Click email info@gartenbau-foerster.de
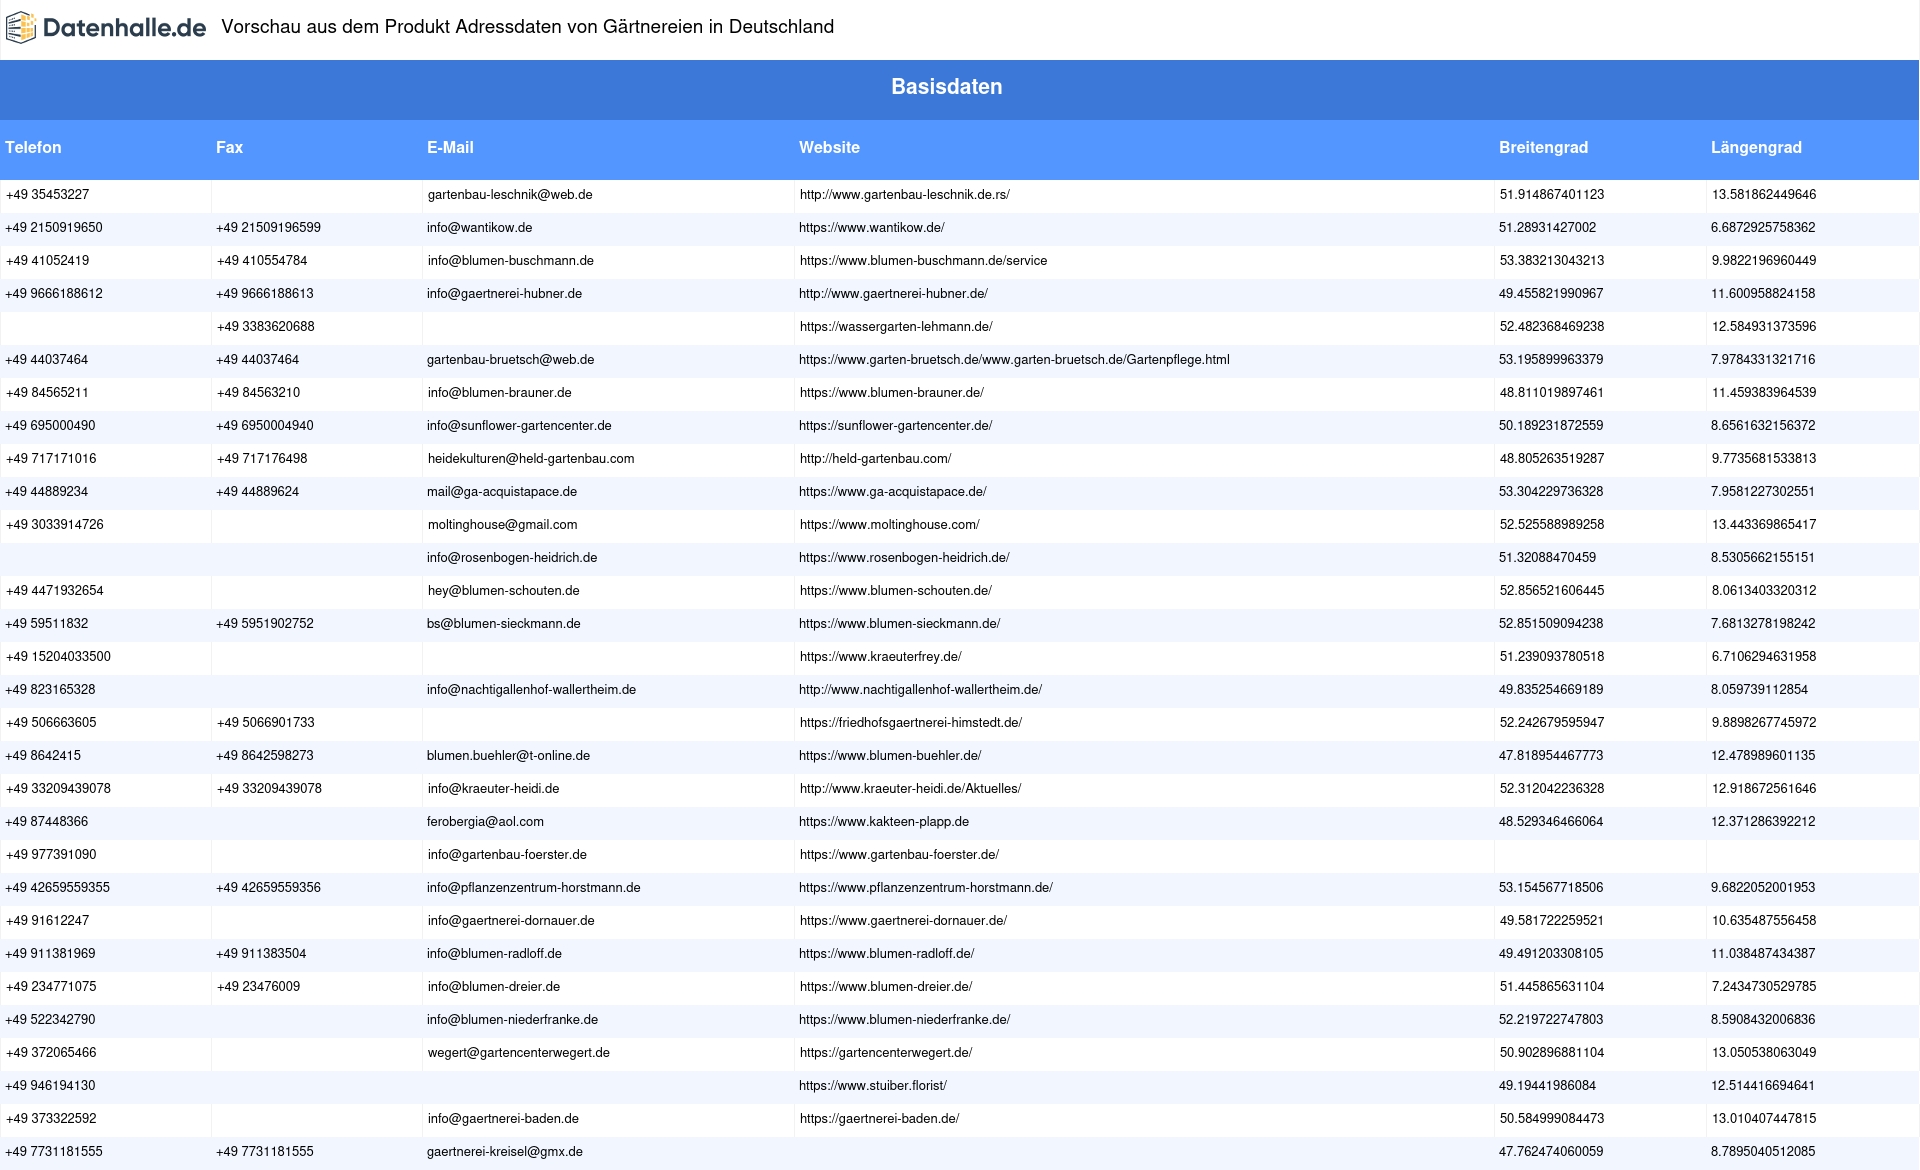The width and height of the screenshot is (1920, 1170). [x=507, y=855]
